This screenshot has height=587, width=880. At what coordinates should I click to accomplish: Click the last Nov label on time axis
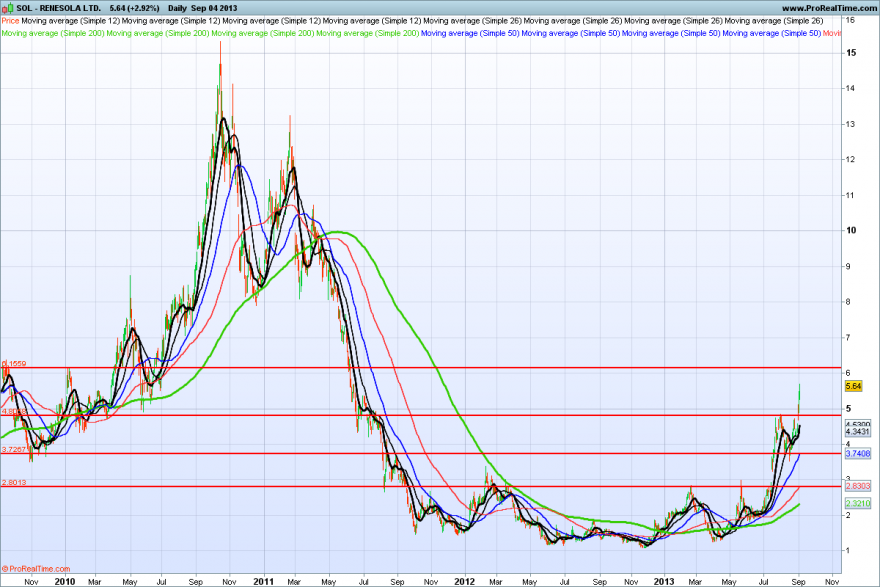832,582
